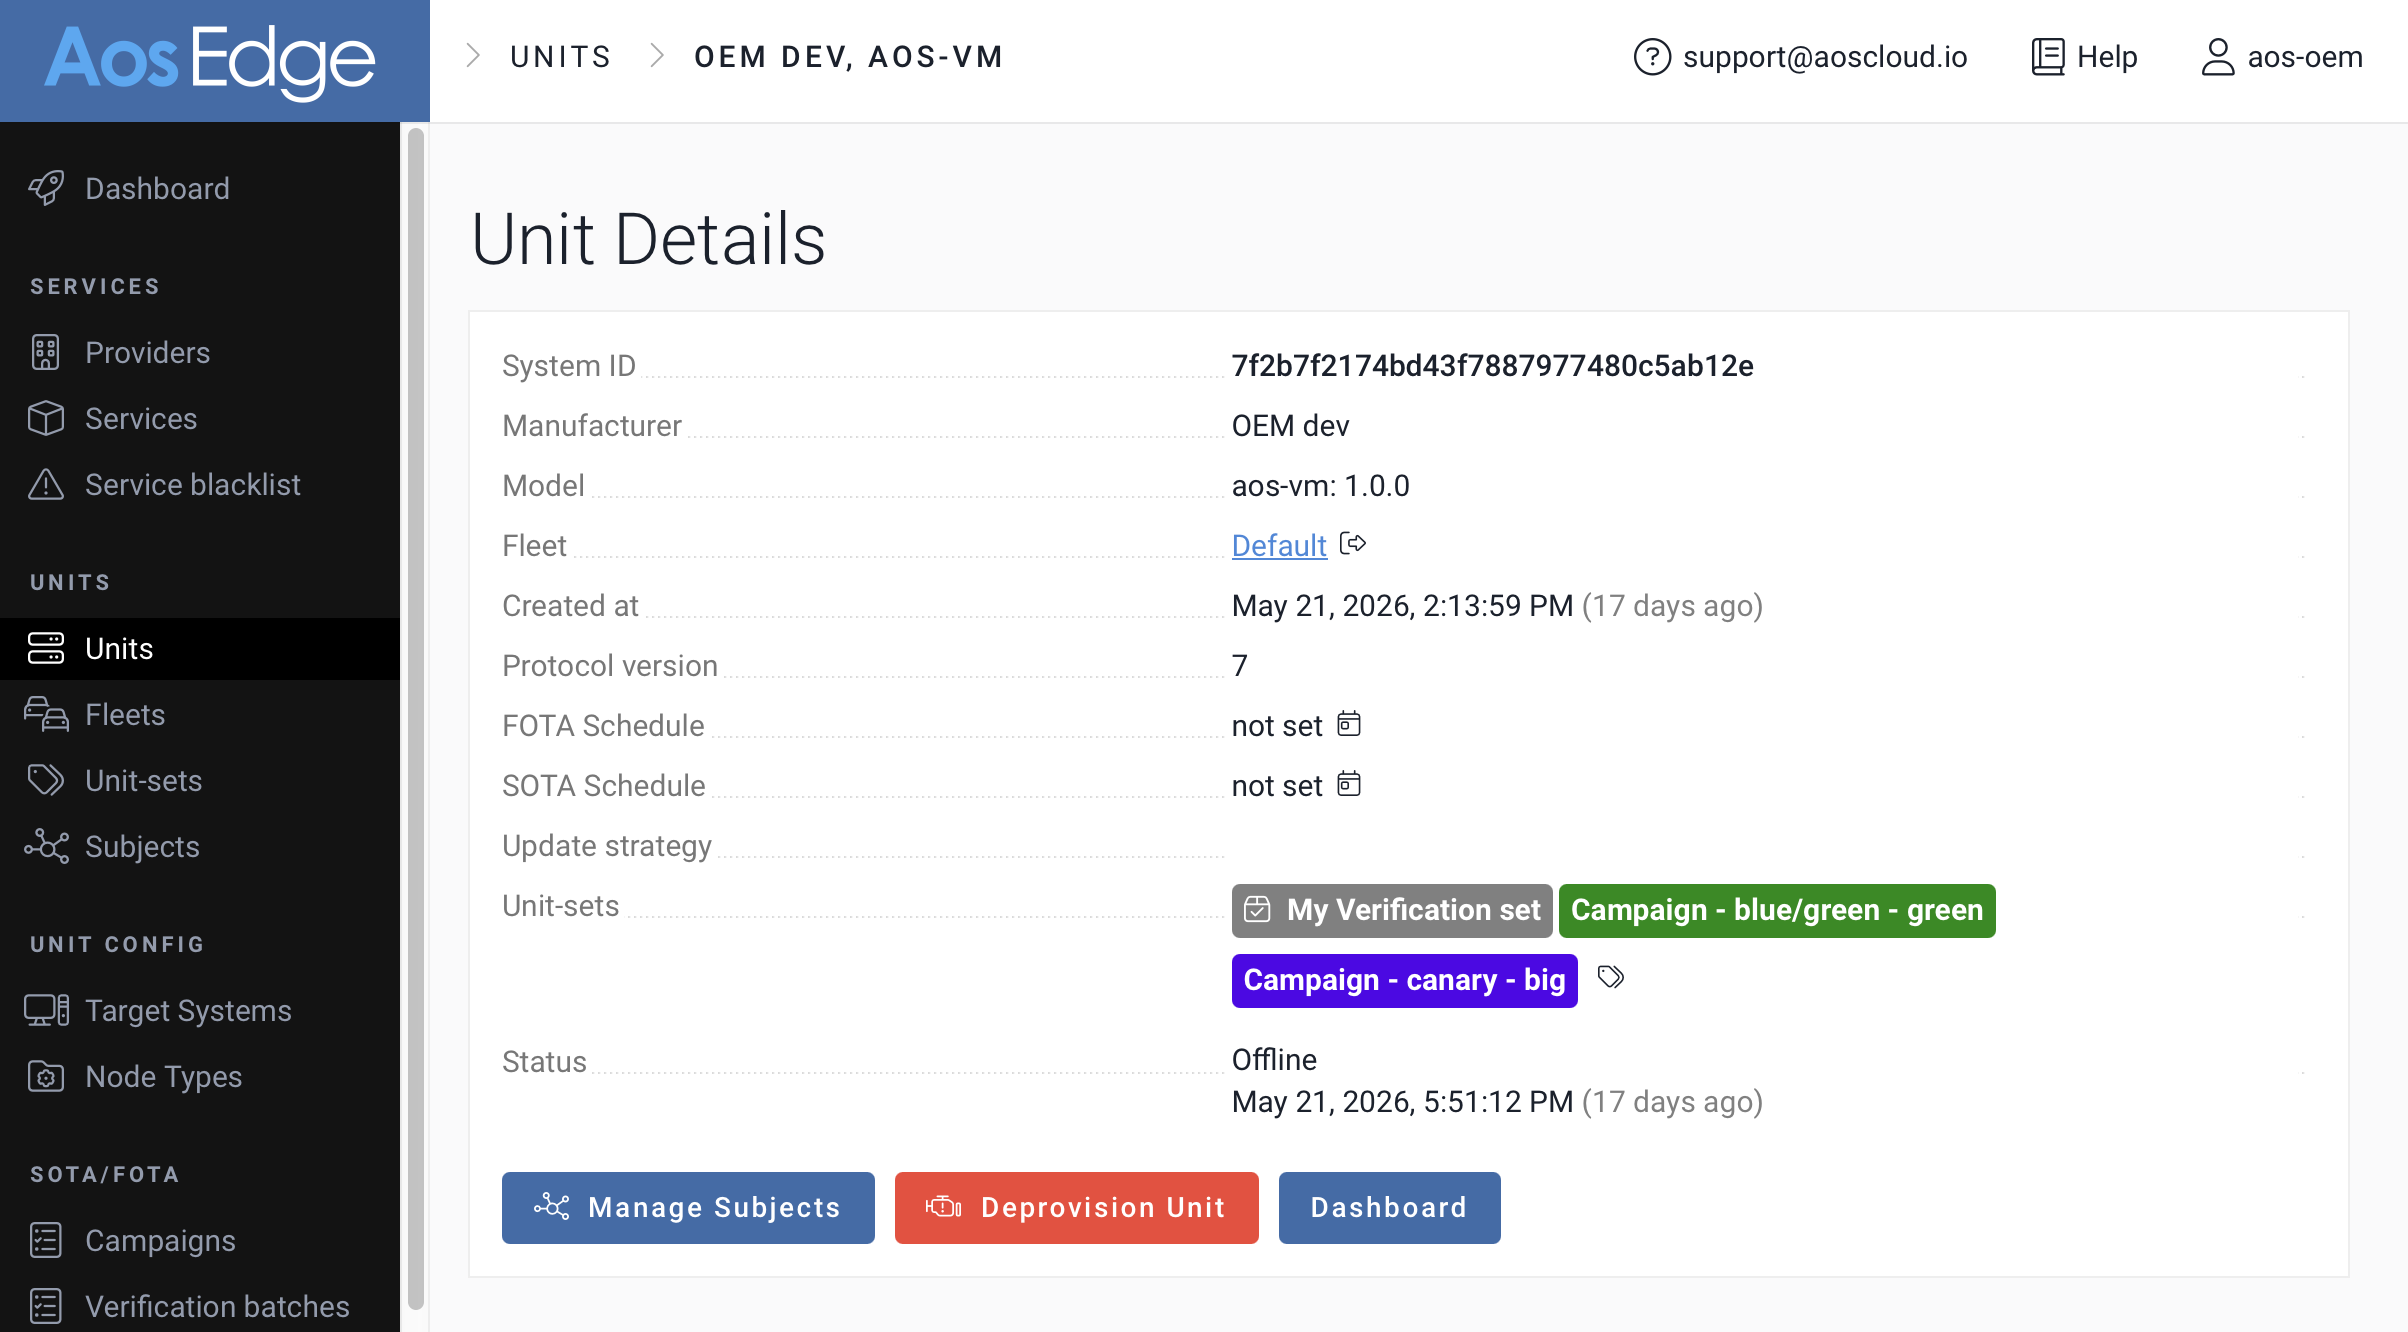Click the Protocol version value 7
This screenshot has width=2408, height=1332.
coord(1240,665)
